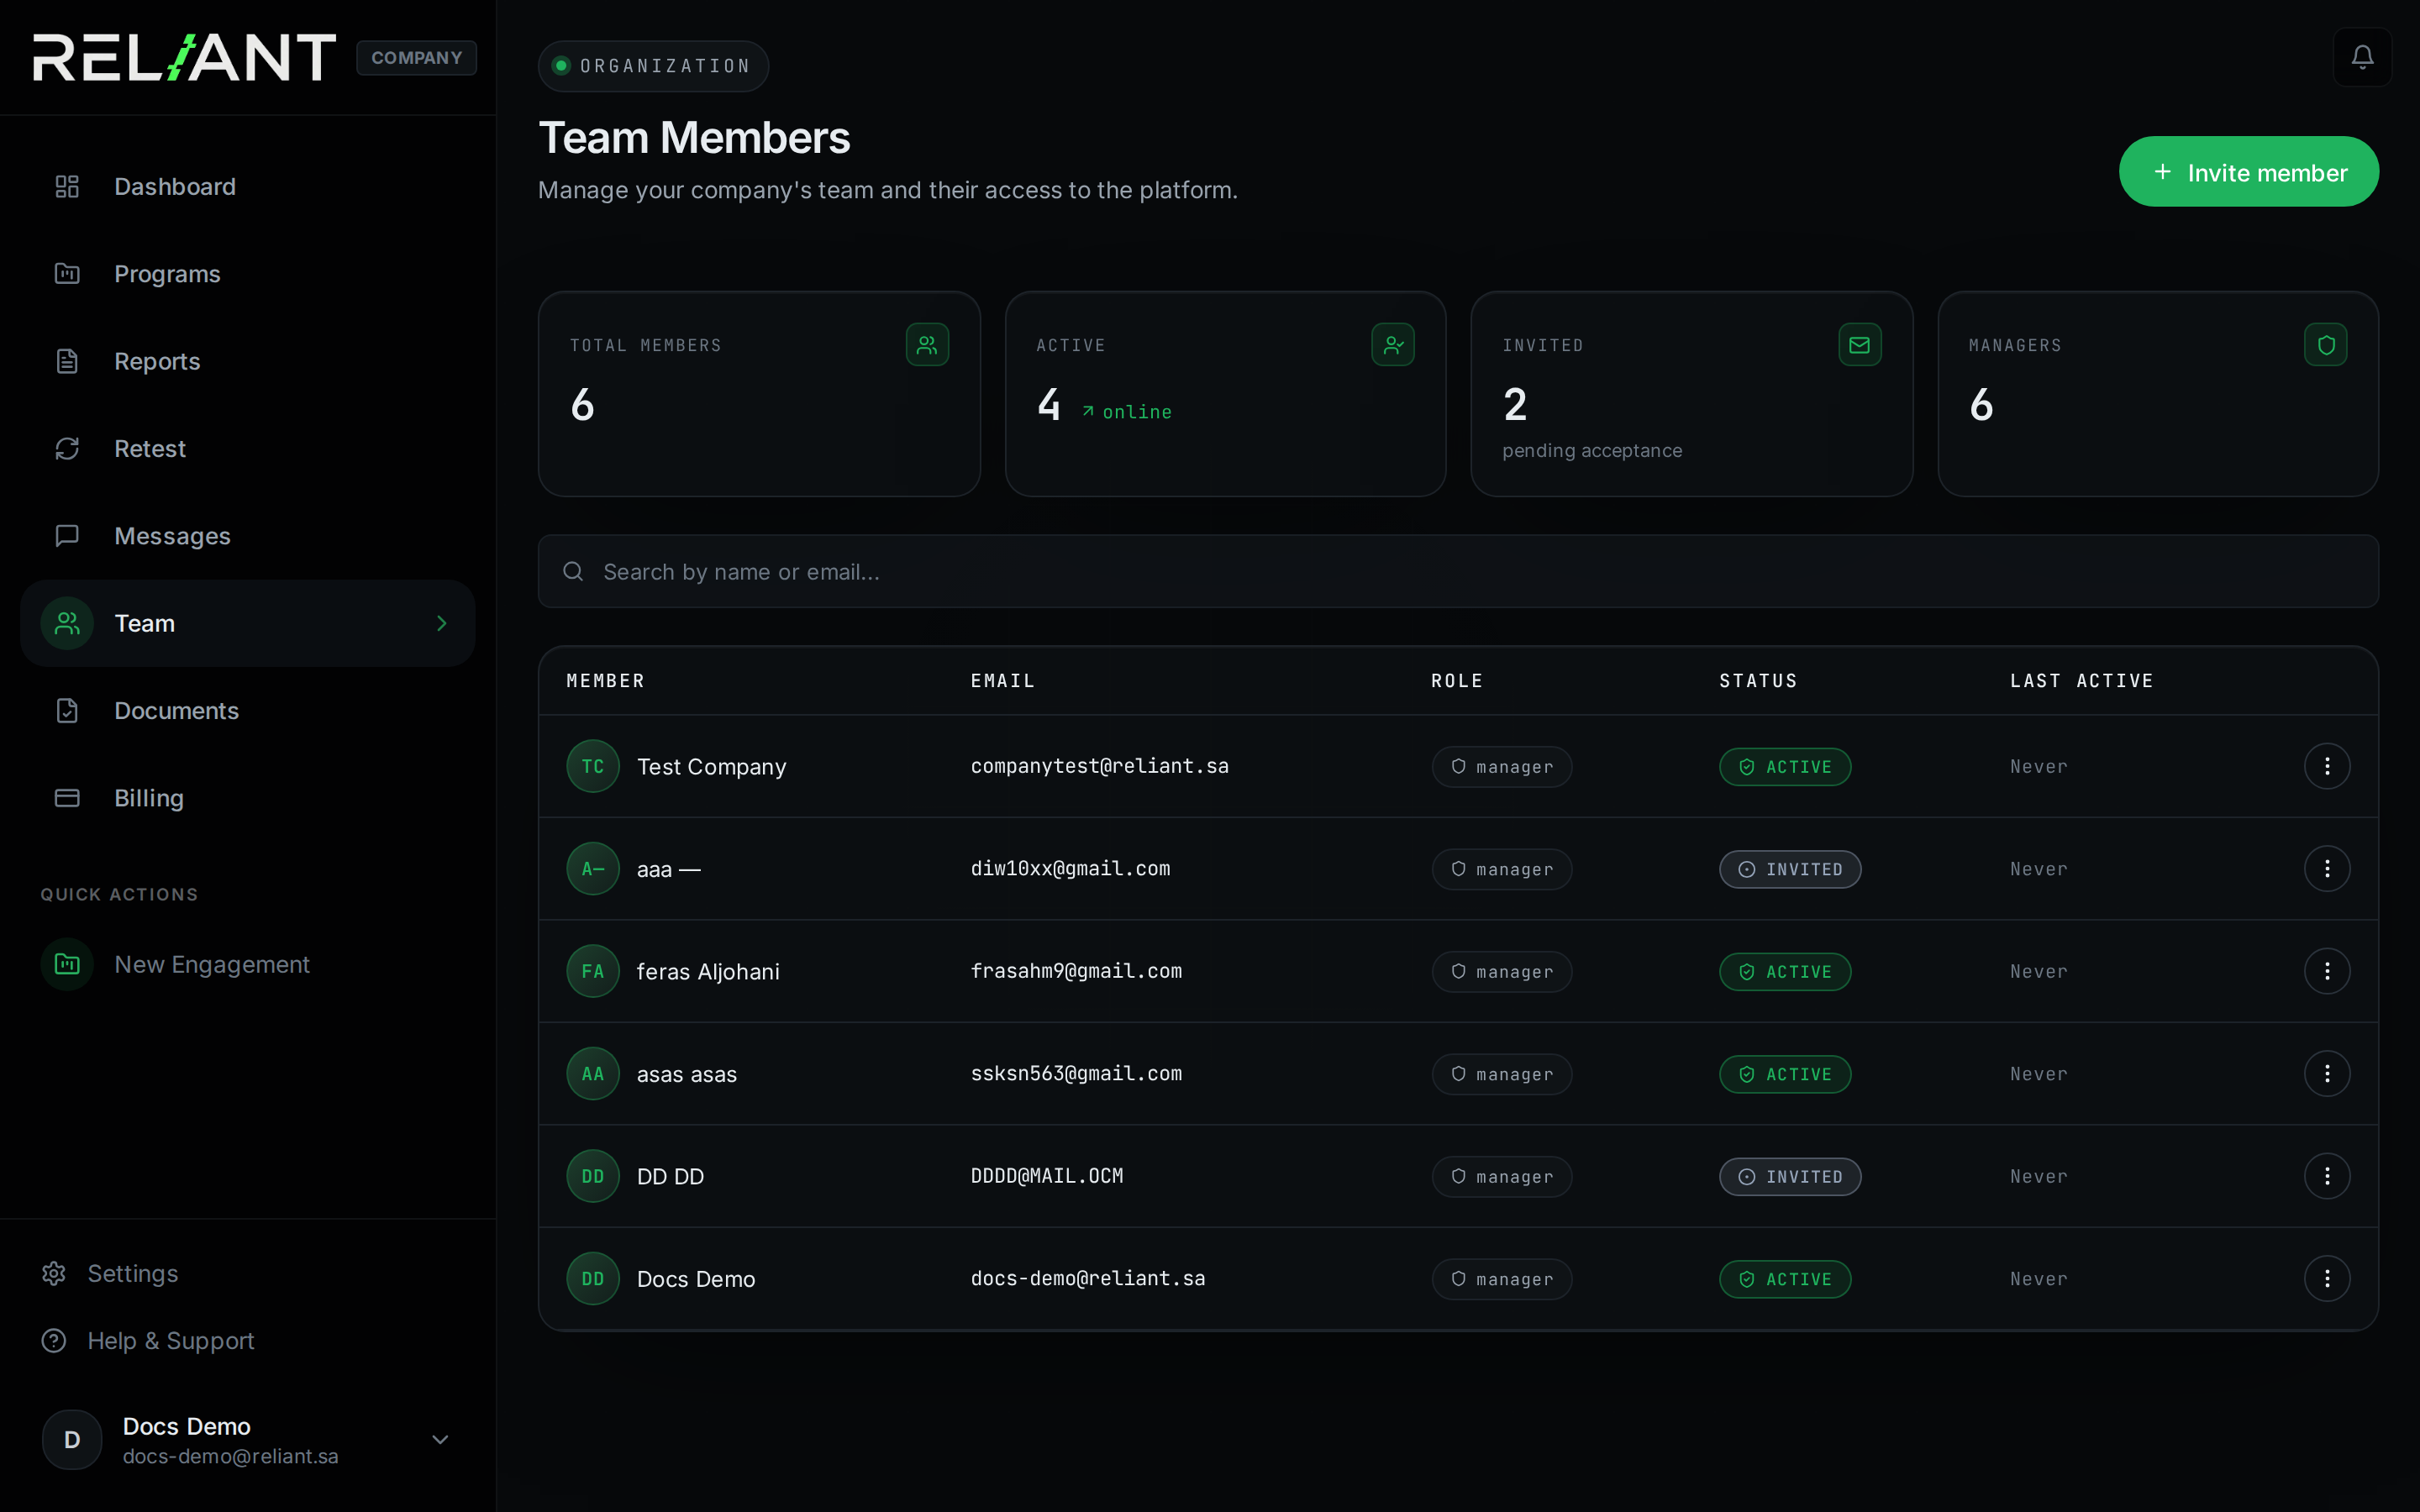The image size is (2420, 1512).
Task: Open actions menu for feras Aljohani
Action: point(2327,971)
